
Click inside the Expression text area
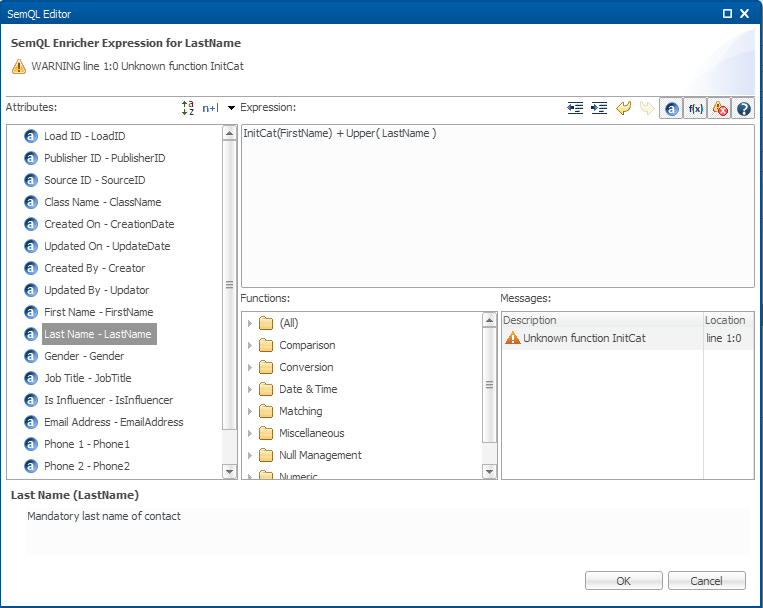coord(497,210)
